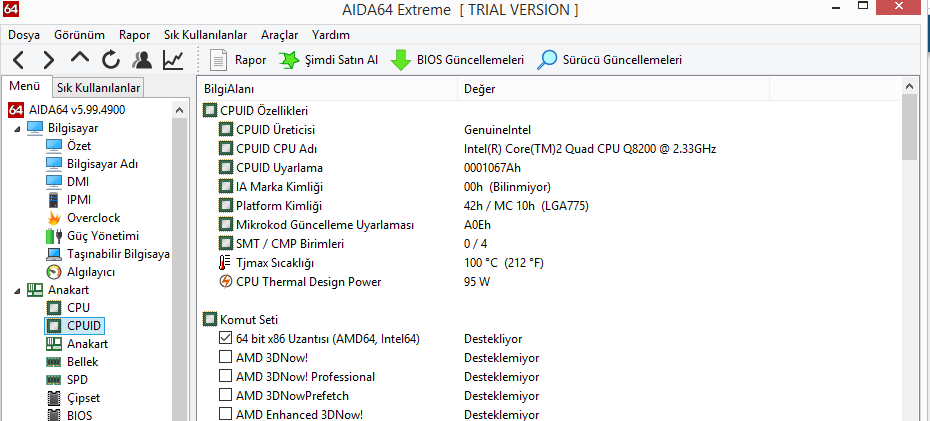This screenshot has height=421, width=930.
Task: Open the user/remote icon in toolbar
Action: click(142, 60)
